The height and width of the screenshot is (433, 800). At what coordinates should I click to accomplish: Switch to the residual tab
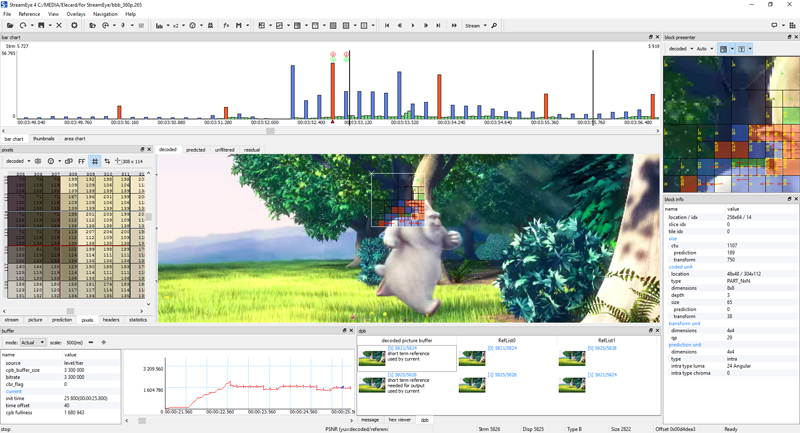pos(252,150)
